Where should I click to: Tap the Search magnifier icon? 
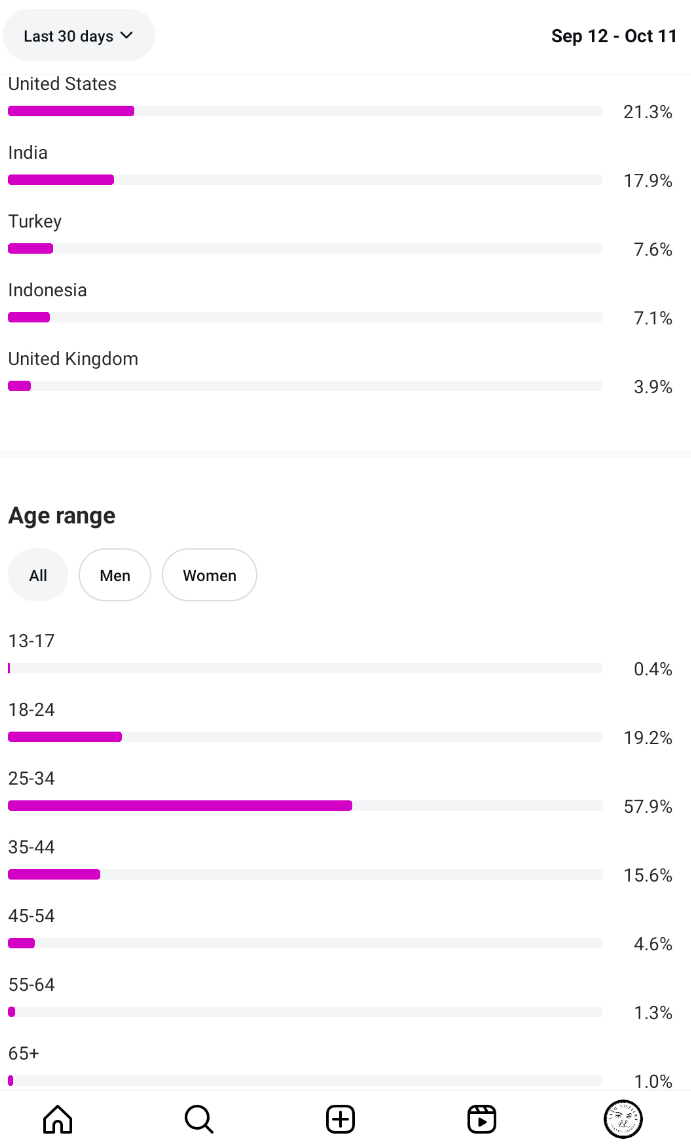tap(199, 1118)
